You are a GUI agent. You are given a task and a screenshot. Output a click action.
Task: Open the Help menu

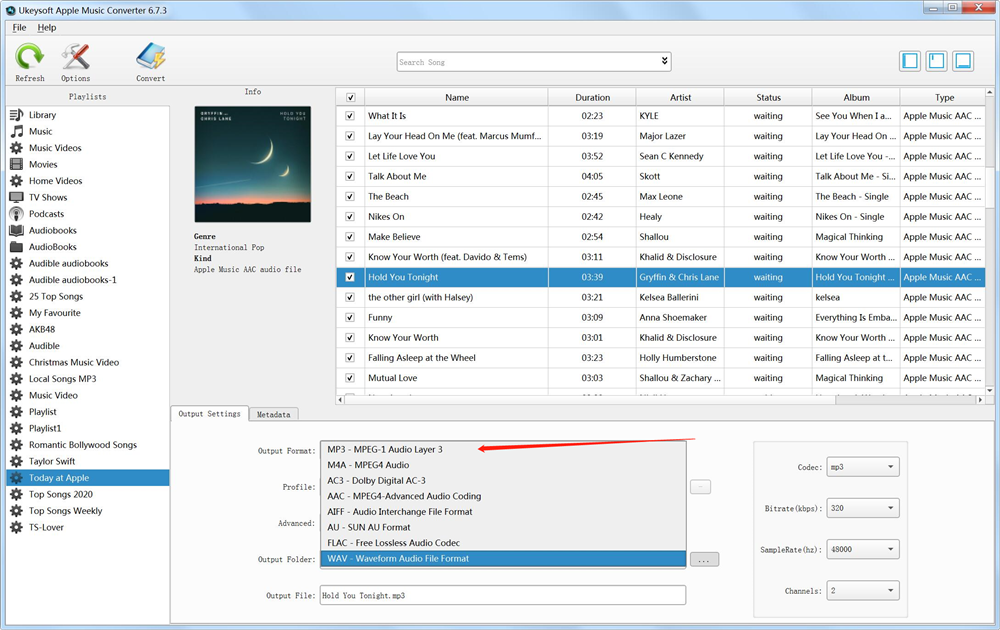47,27
